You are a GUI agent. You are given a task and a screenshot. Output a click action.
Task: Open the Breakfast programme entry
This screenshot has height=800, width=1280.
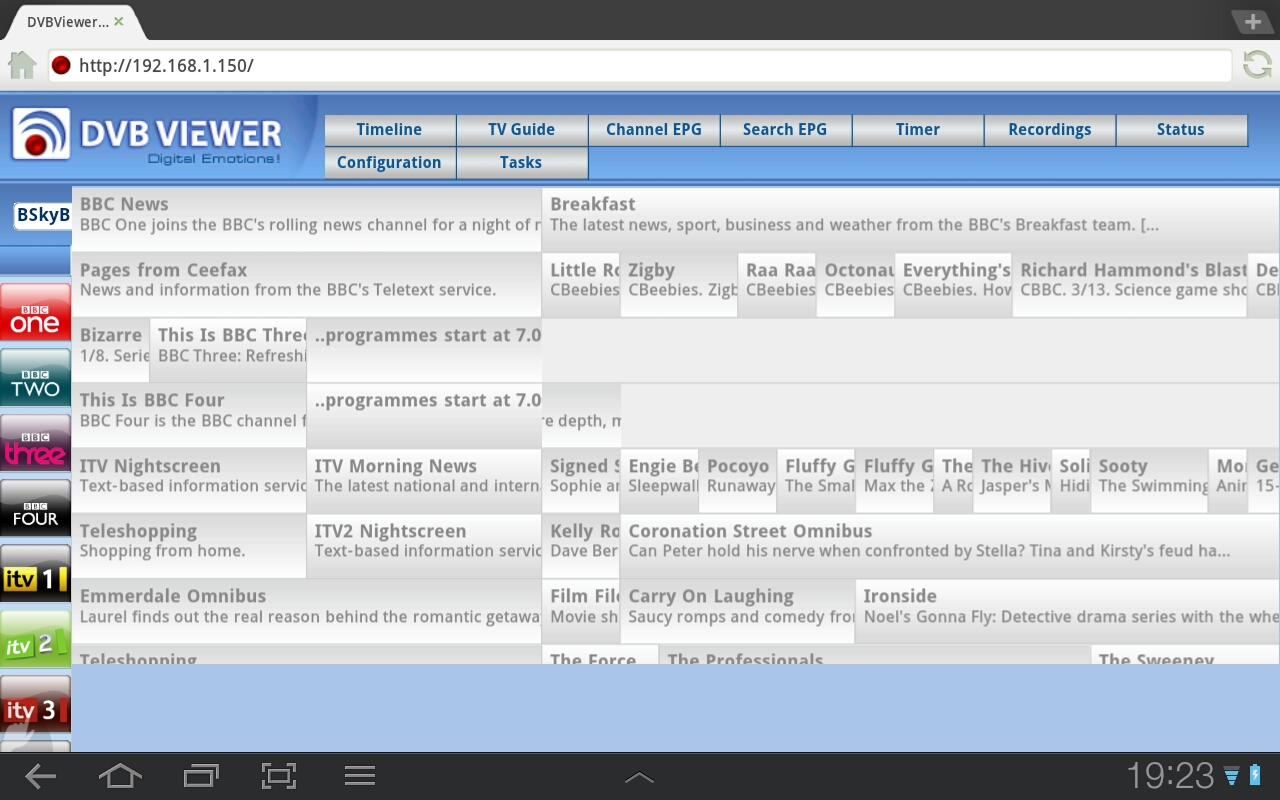910,219
